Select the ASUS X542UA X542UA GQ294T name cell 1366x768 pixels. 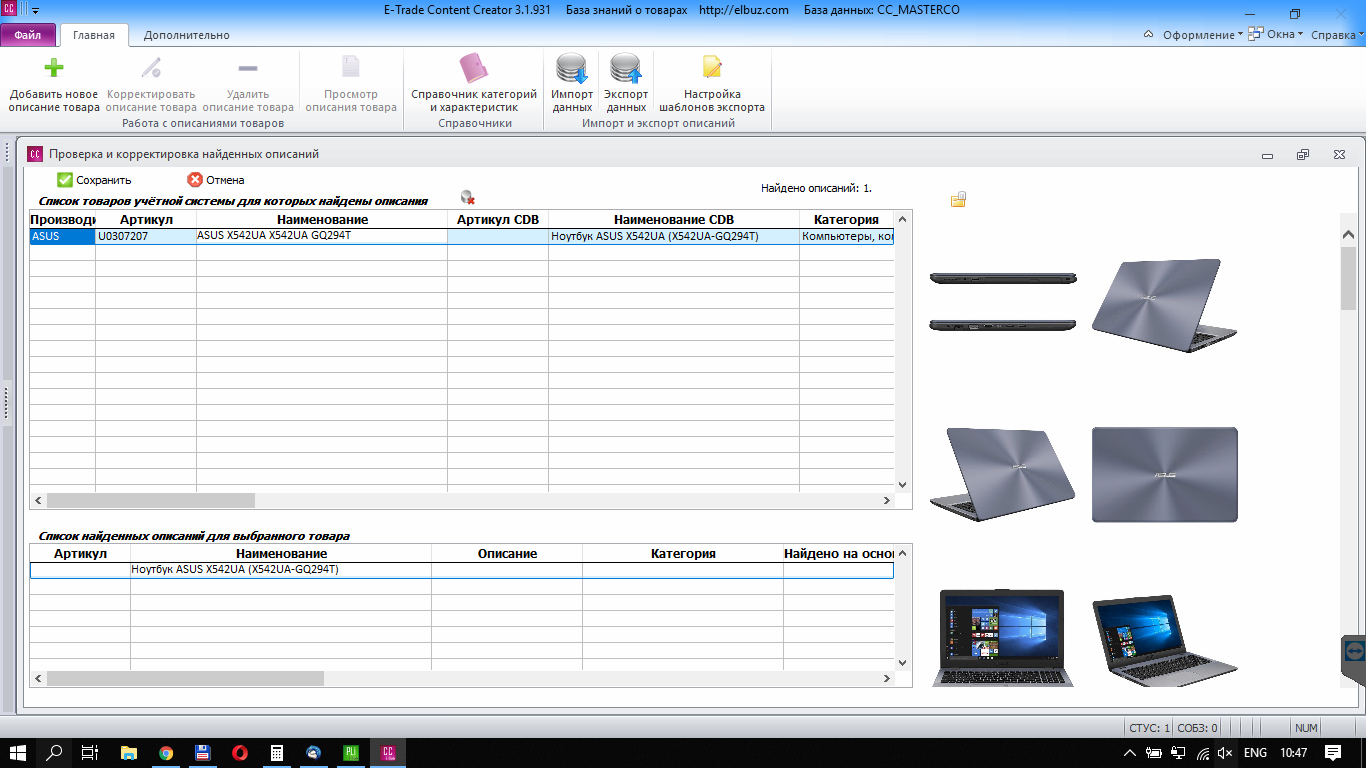click(x=322, y=237)
